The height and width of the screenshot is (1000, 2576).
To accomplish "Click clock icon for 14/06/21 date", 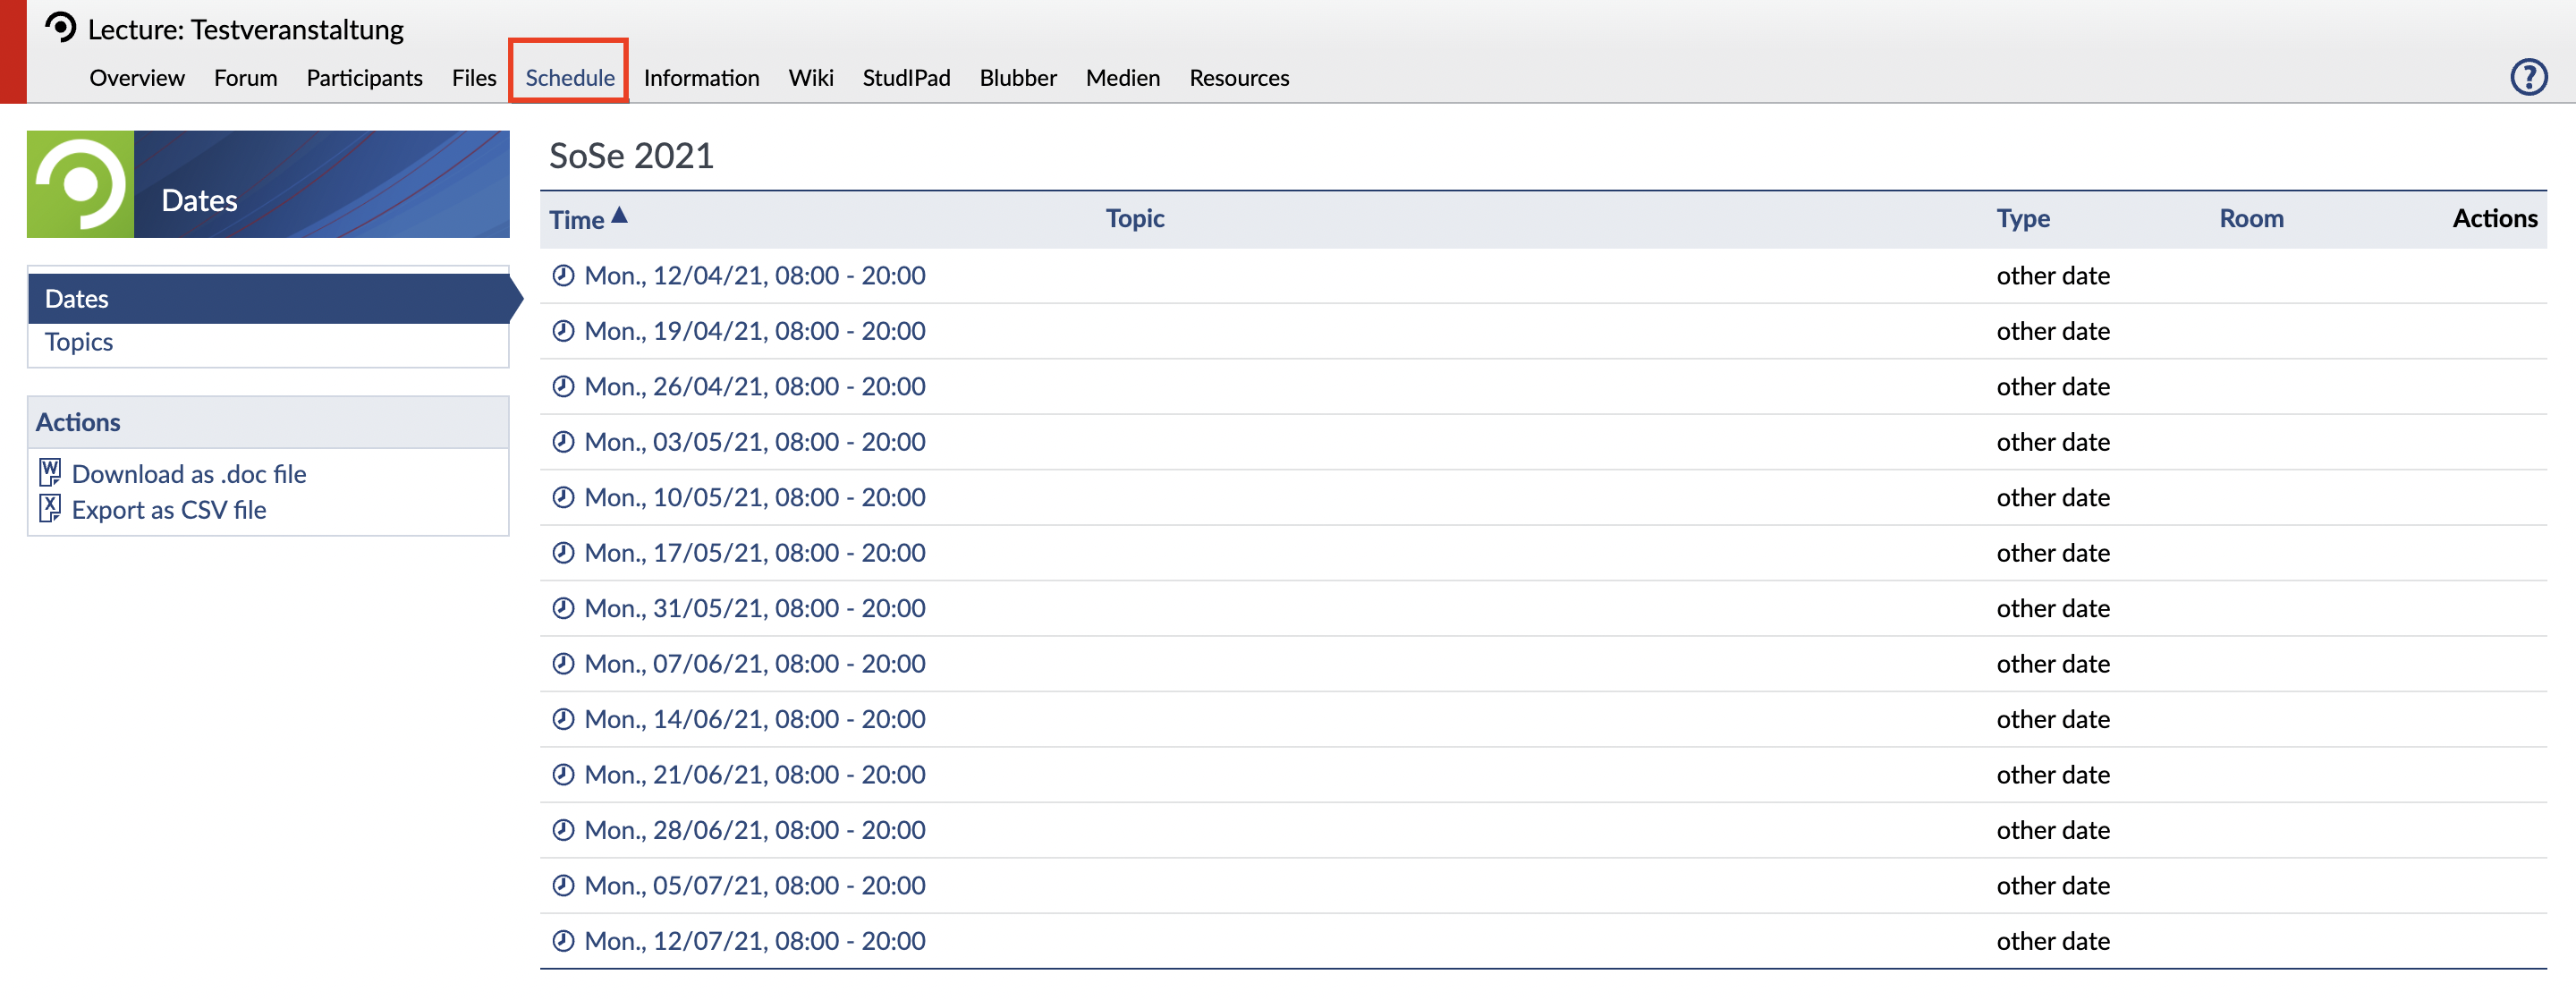I will click(564, 718).
